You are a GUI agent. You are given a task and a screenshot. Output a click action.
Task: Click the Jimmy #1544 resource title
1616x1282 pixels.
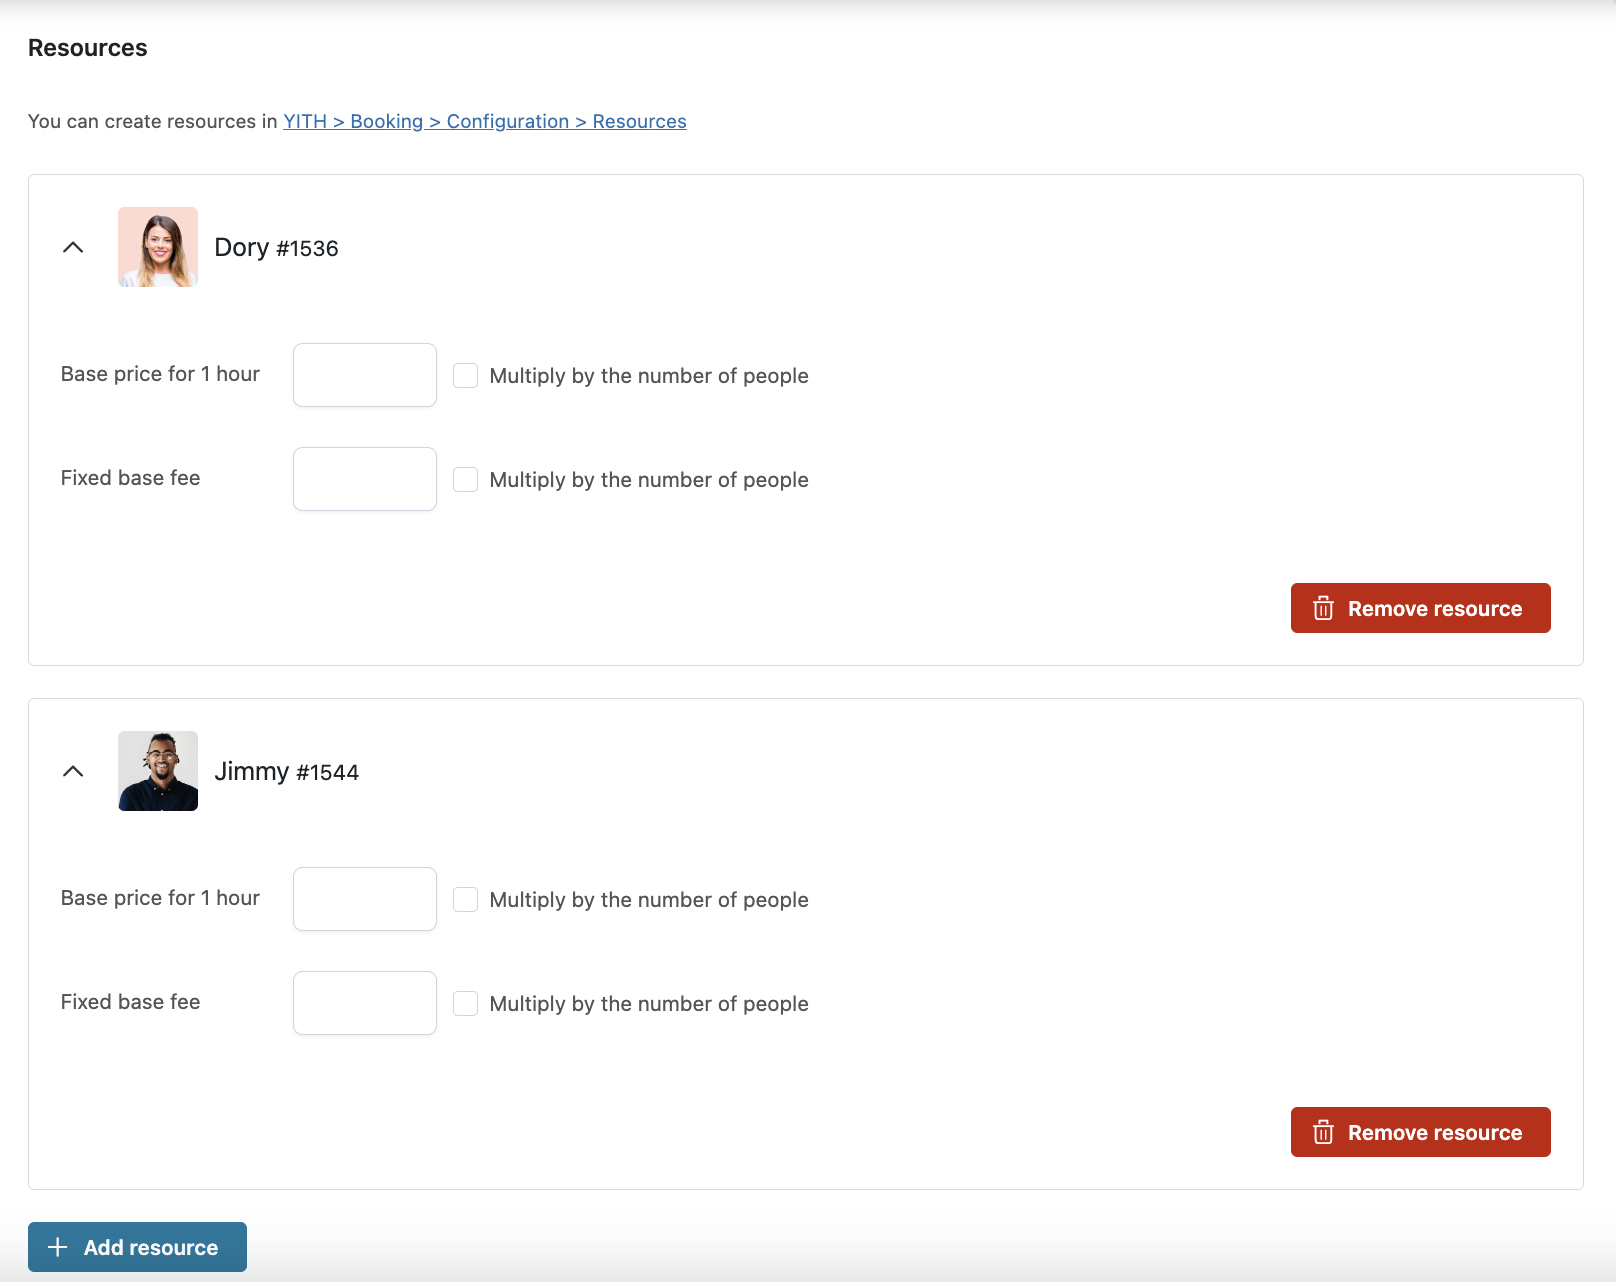(286, 772)
